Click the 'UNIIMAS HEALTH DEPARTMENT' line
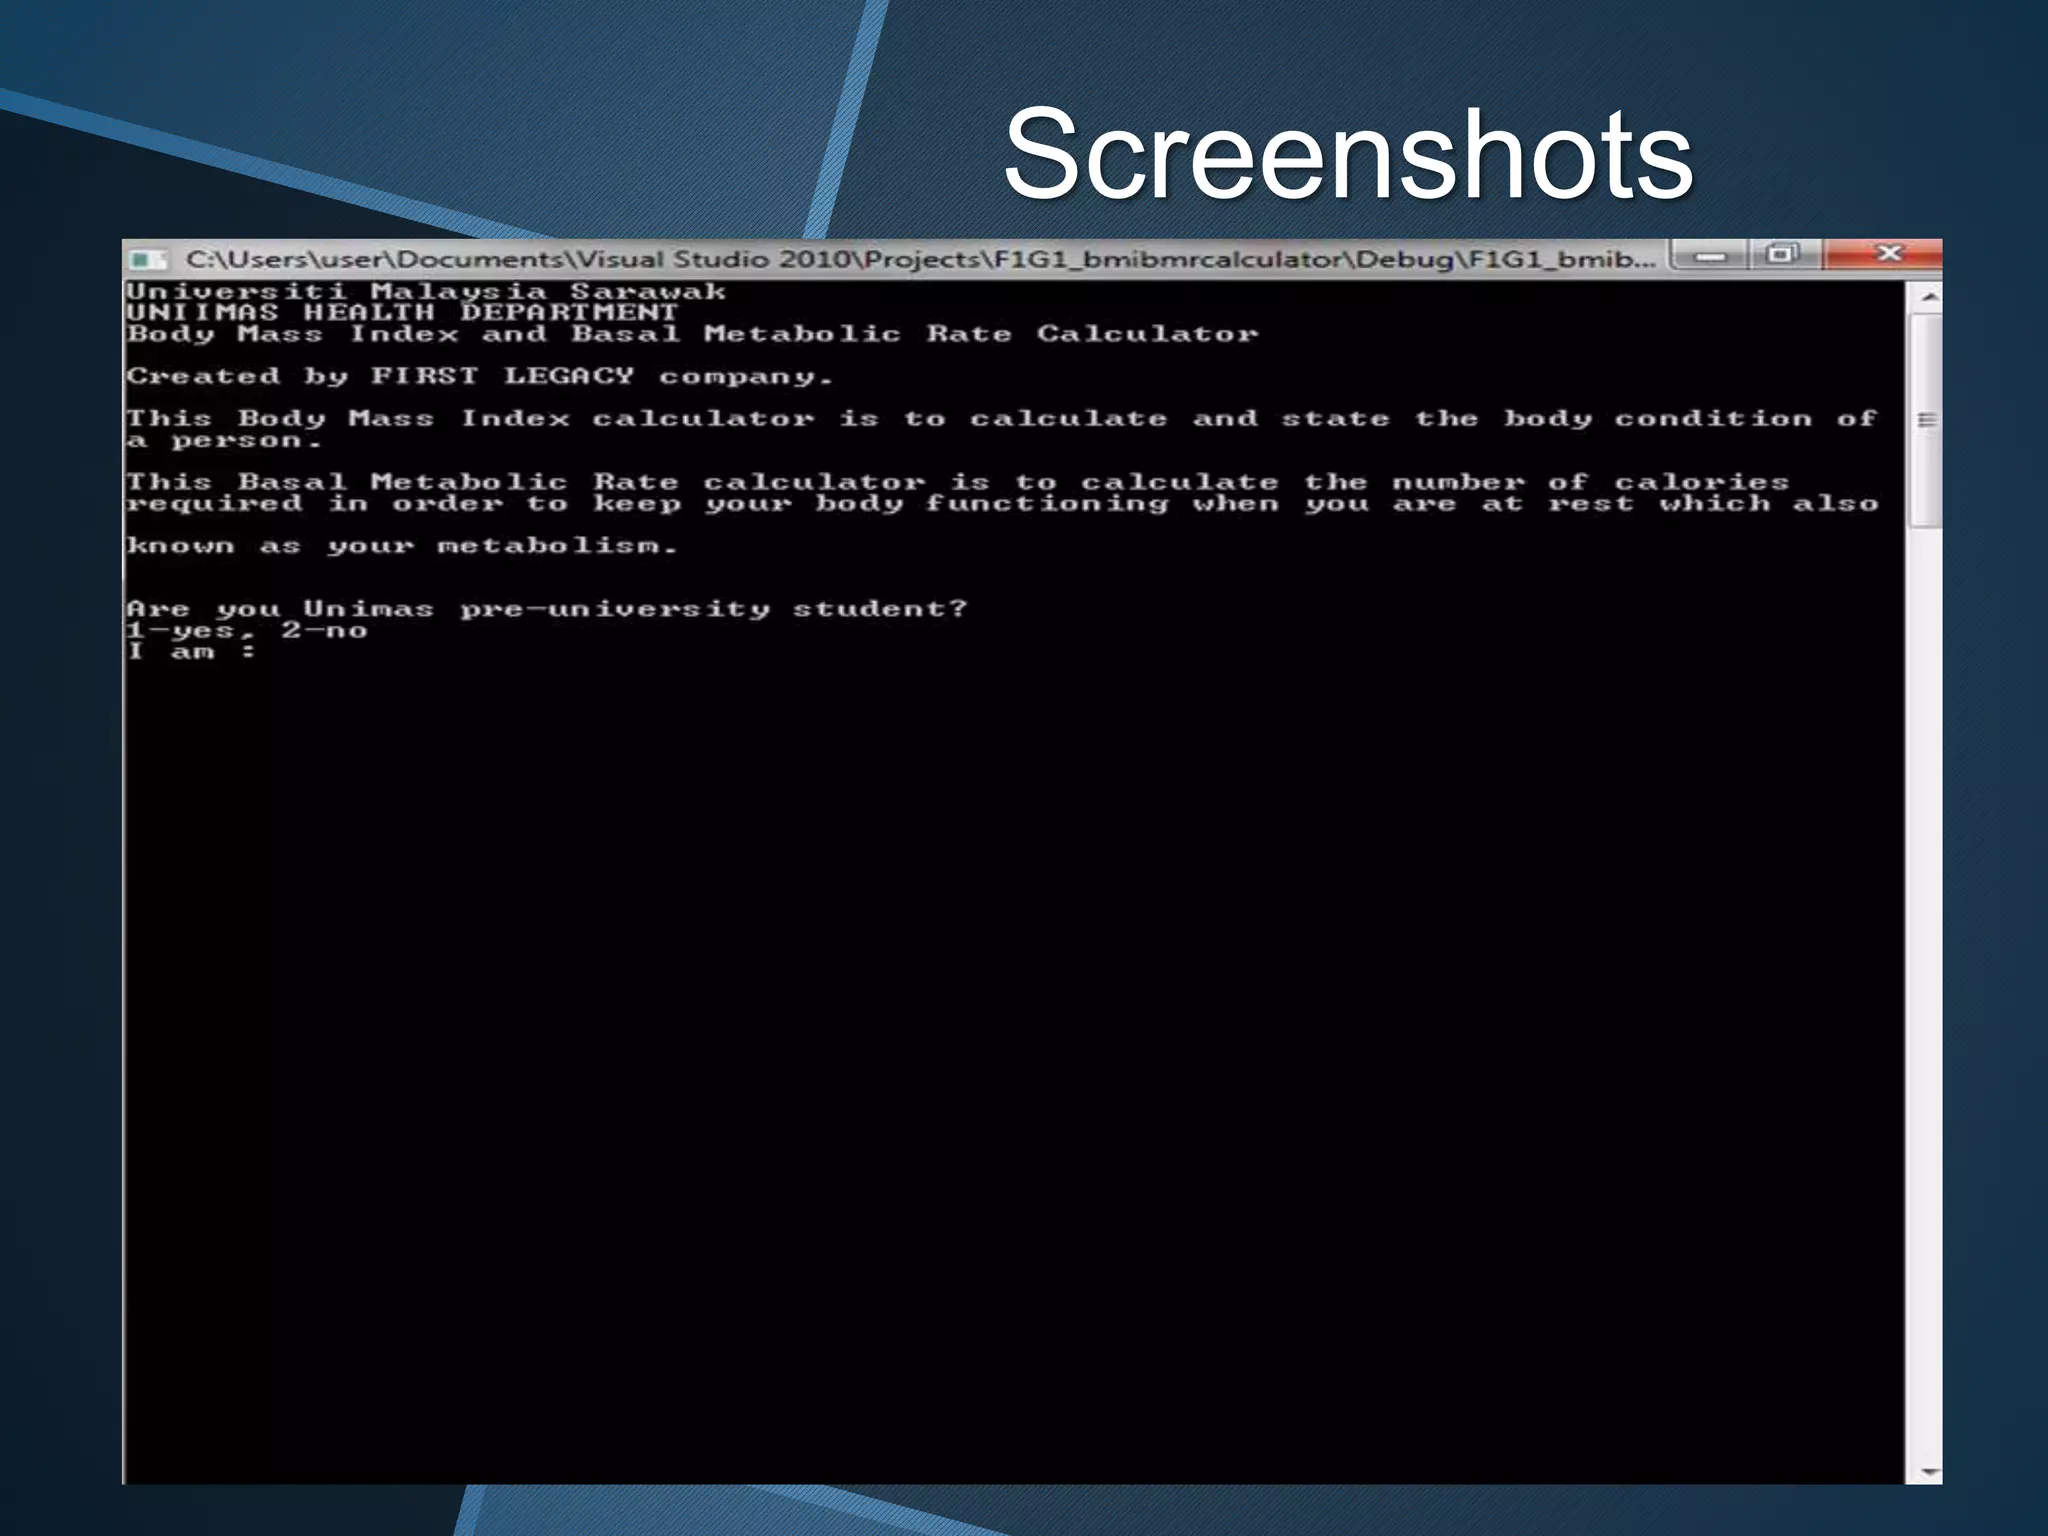Viewport: 2048px width, 1536px height. click(x=402, y=313)
